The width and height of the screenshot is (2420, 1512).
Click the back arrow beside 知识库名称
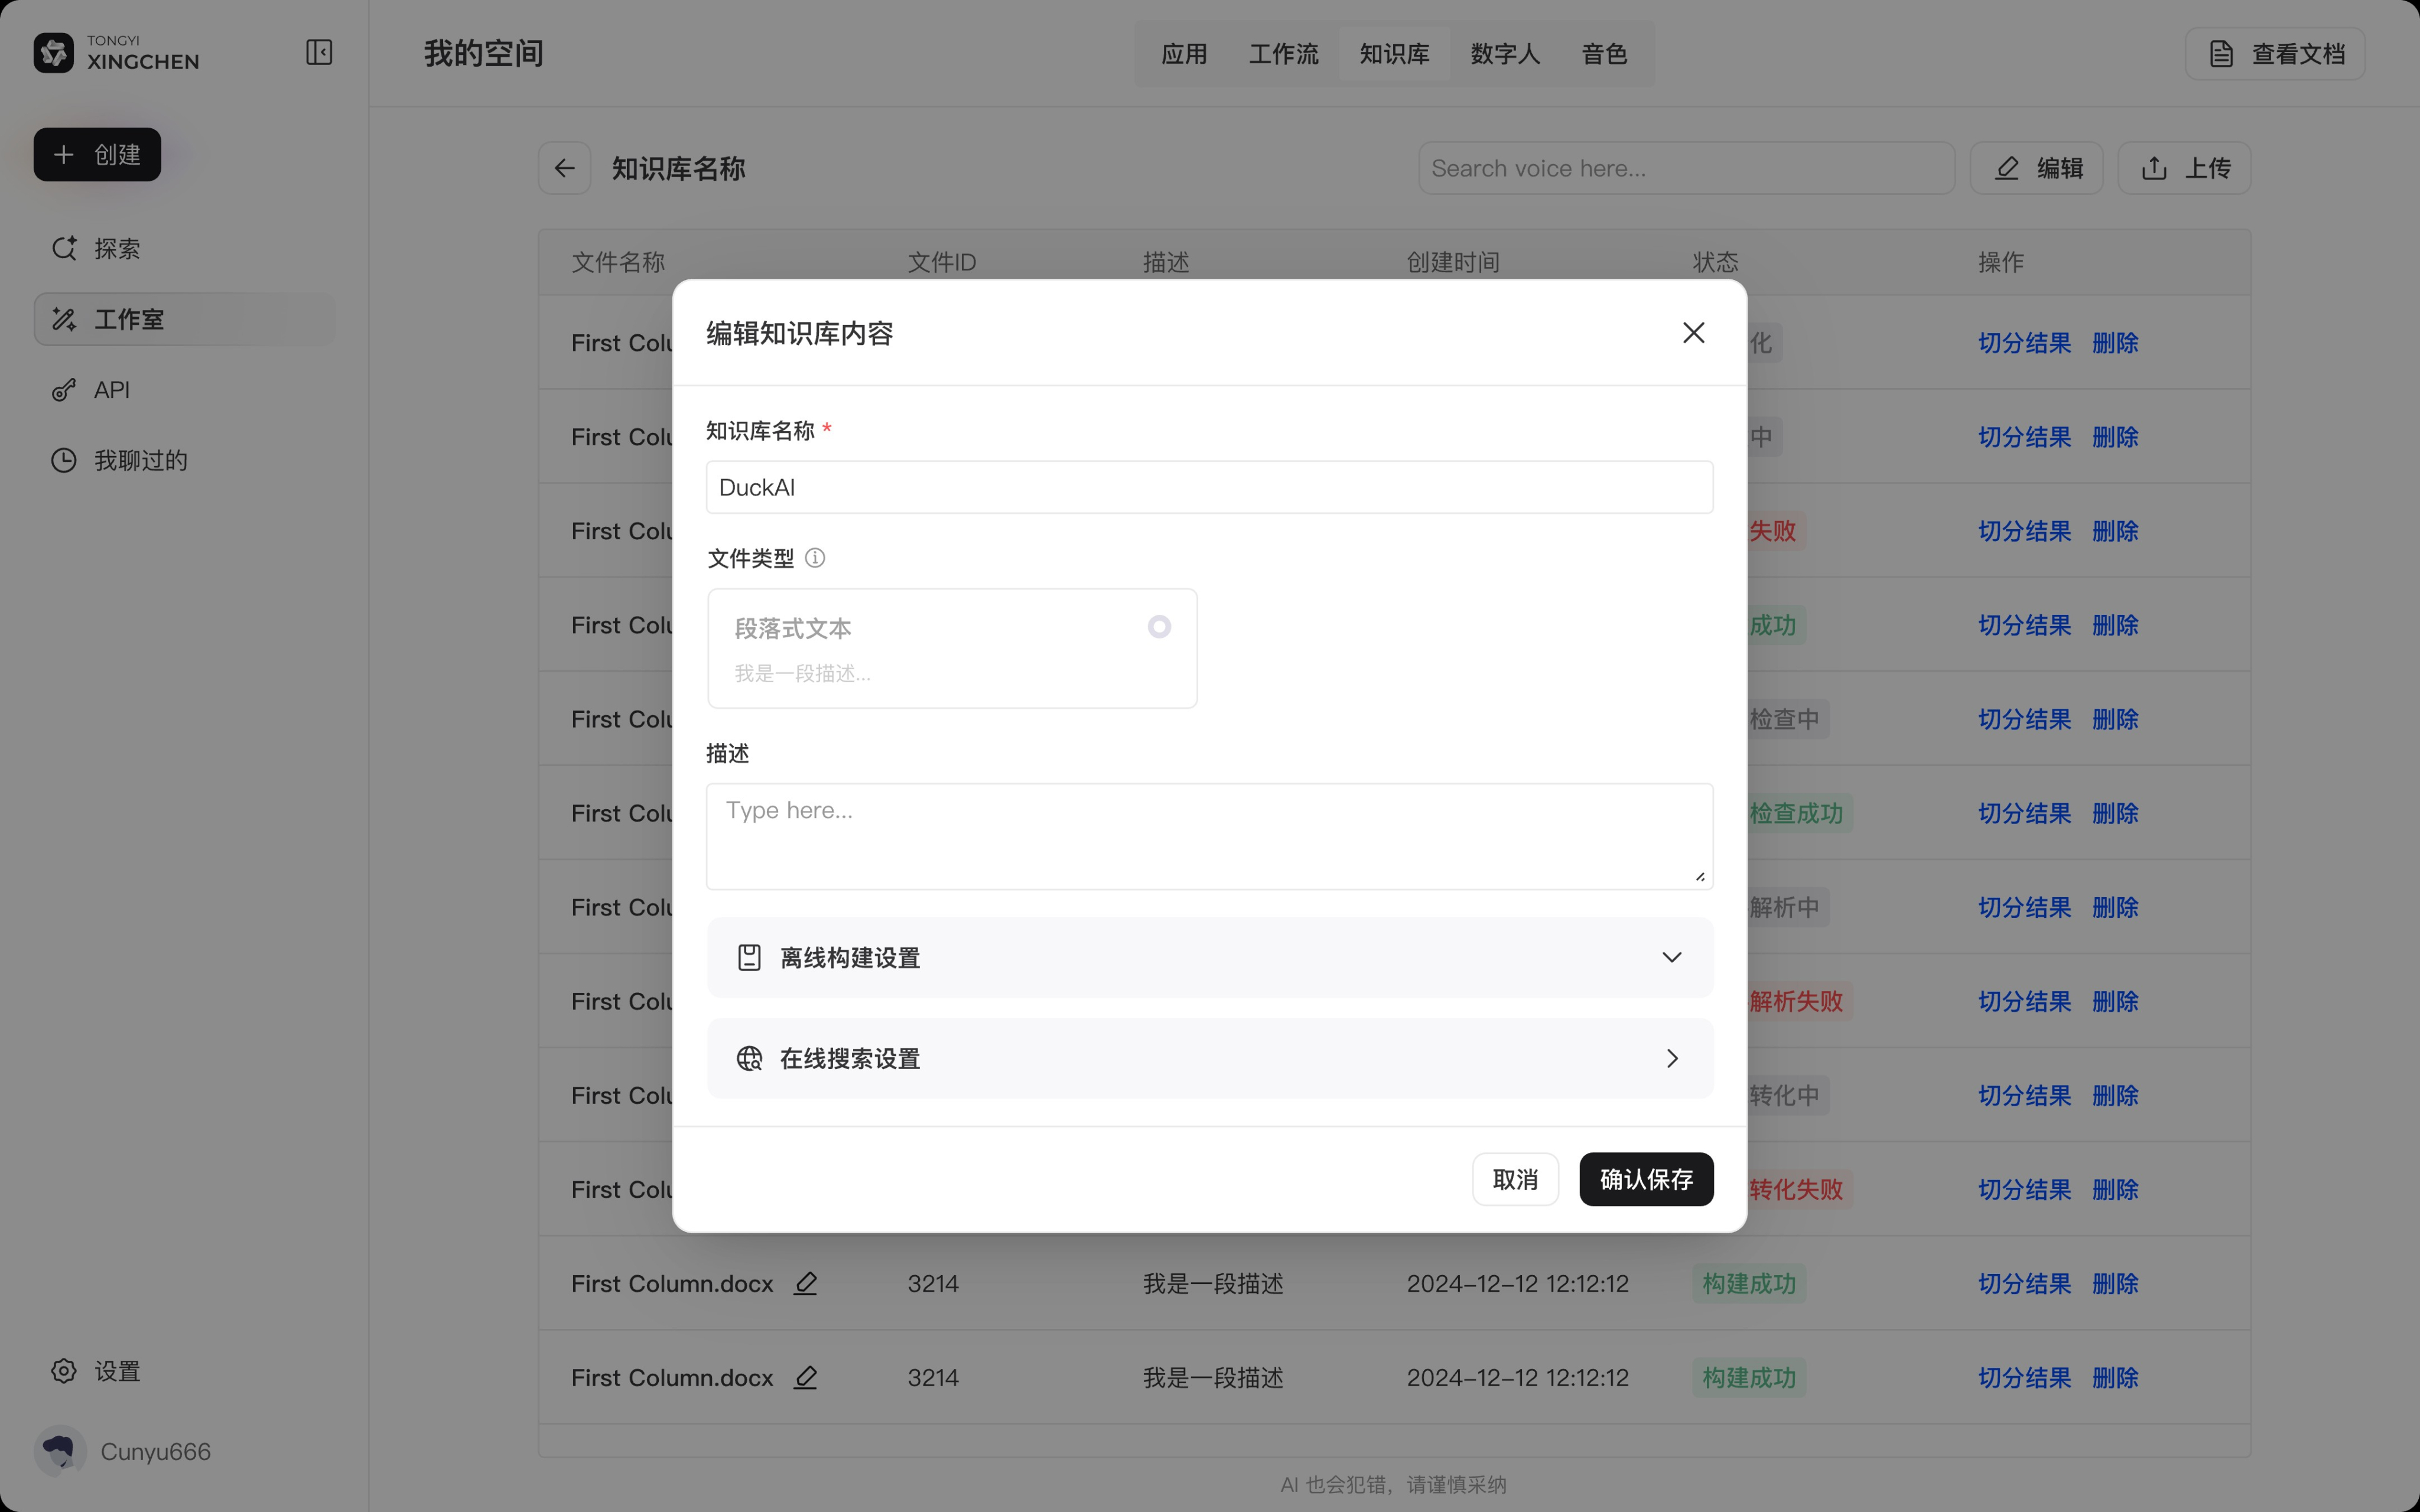point(565,168)
